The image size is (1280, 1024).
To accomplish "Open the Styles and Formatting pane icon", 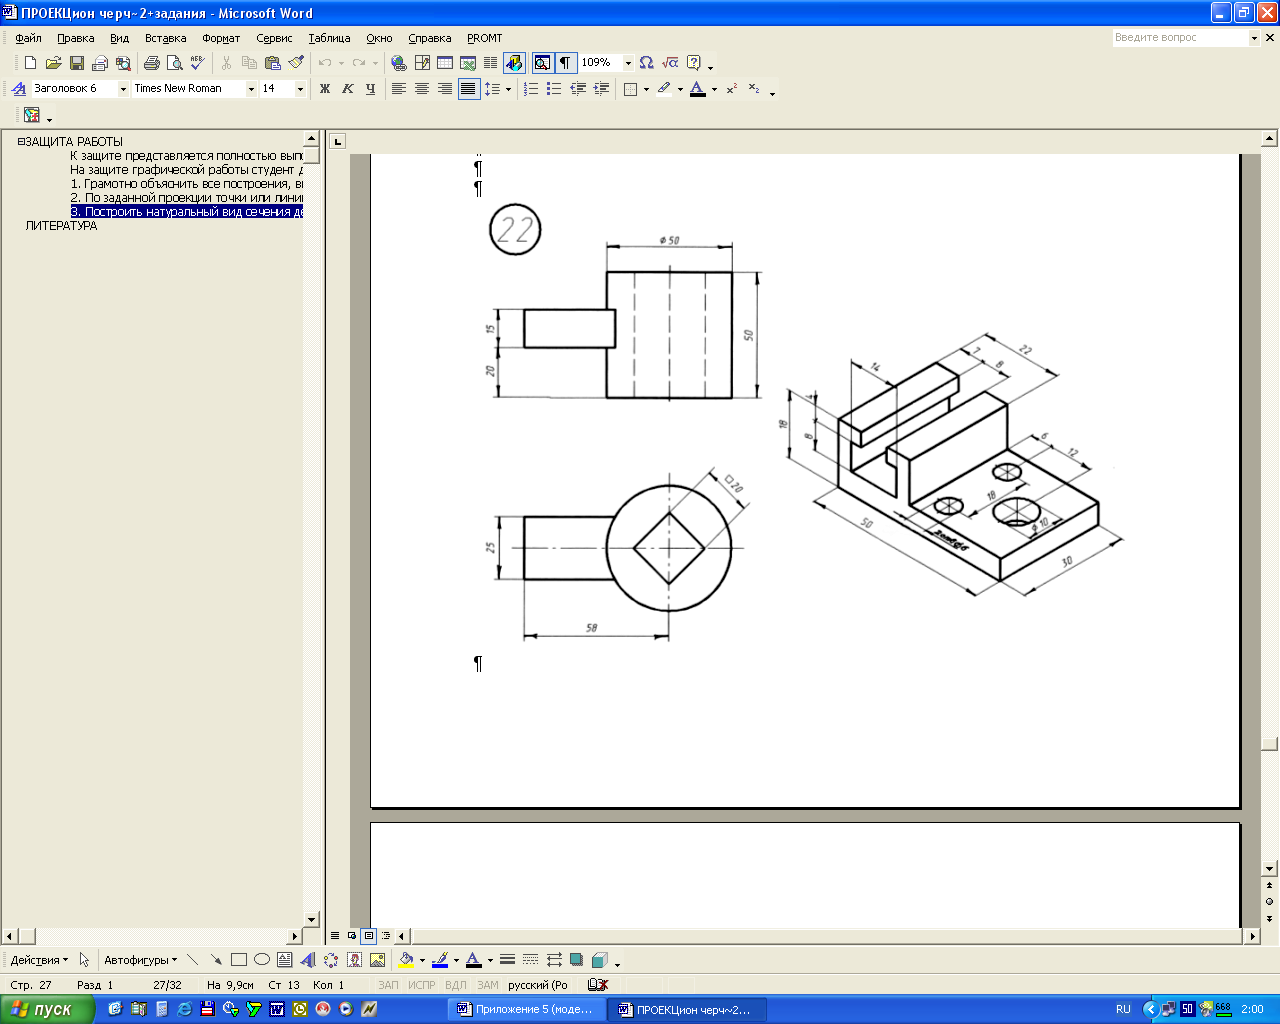I will [18, 89].
